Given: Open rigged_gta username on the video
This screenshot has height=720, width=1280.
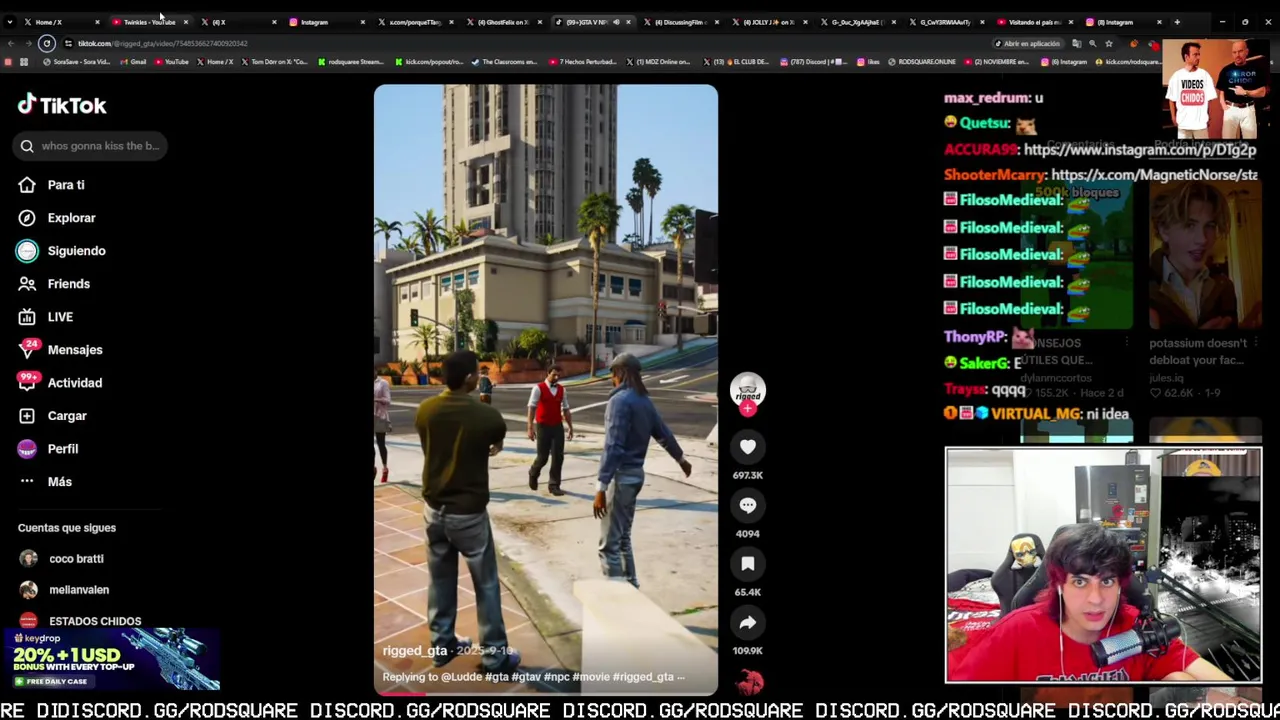Looking at the screenshot, I should 415,651.
